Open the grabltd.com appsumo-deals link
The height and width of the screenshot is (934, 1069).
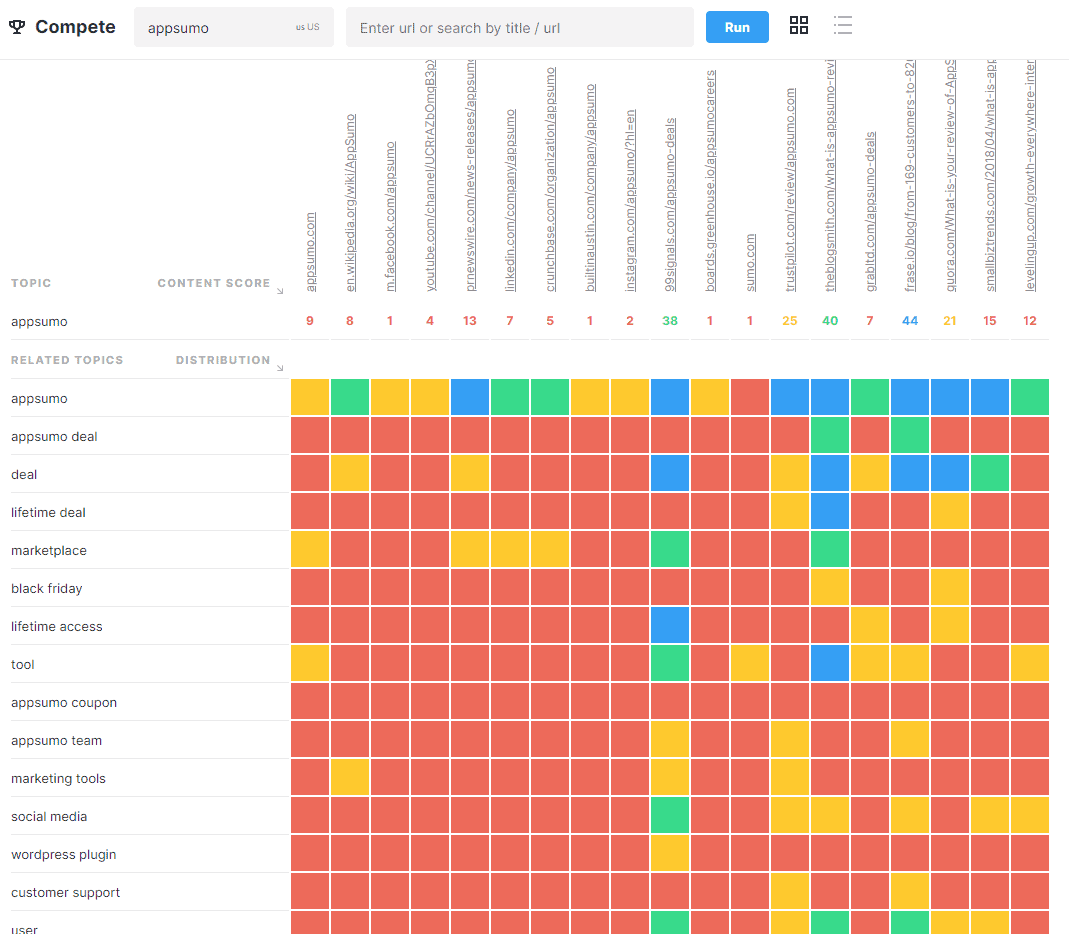[x=871, y=211]
